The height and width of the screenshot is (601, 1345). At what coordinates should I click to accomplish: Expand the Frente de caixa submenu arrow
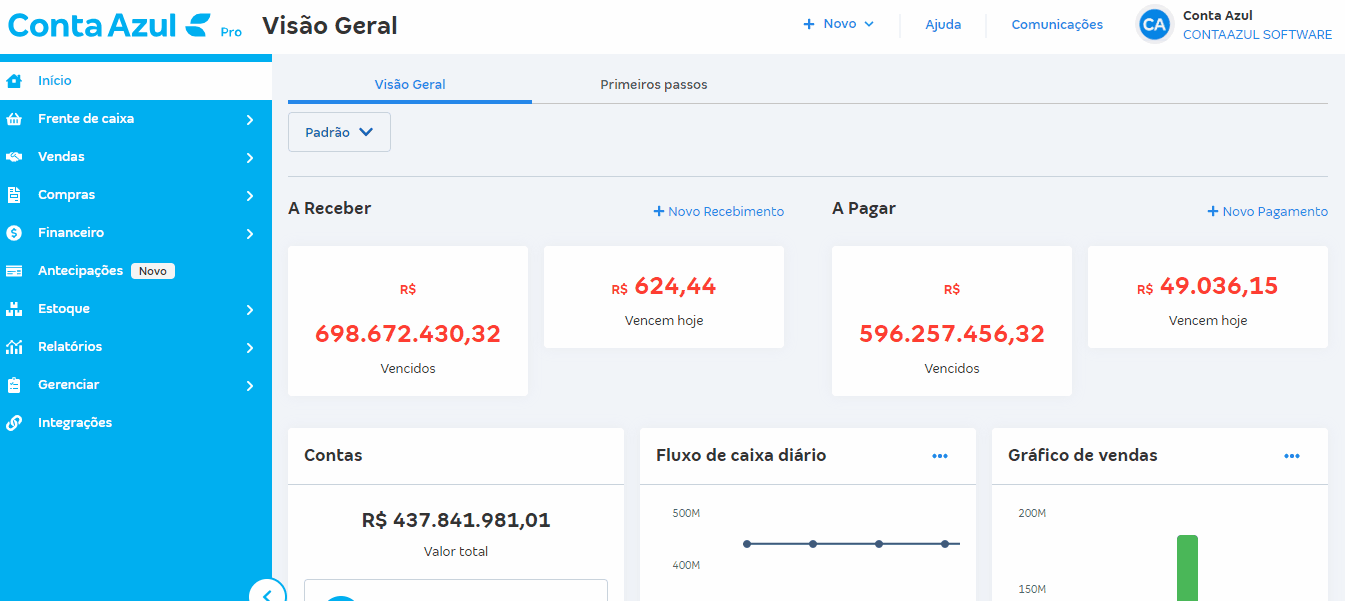(250, 120)
